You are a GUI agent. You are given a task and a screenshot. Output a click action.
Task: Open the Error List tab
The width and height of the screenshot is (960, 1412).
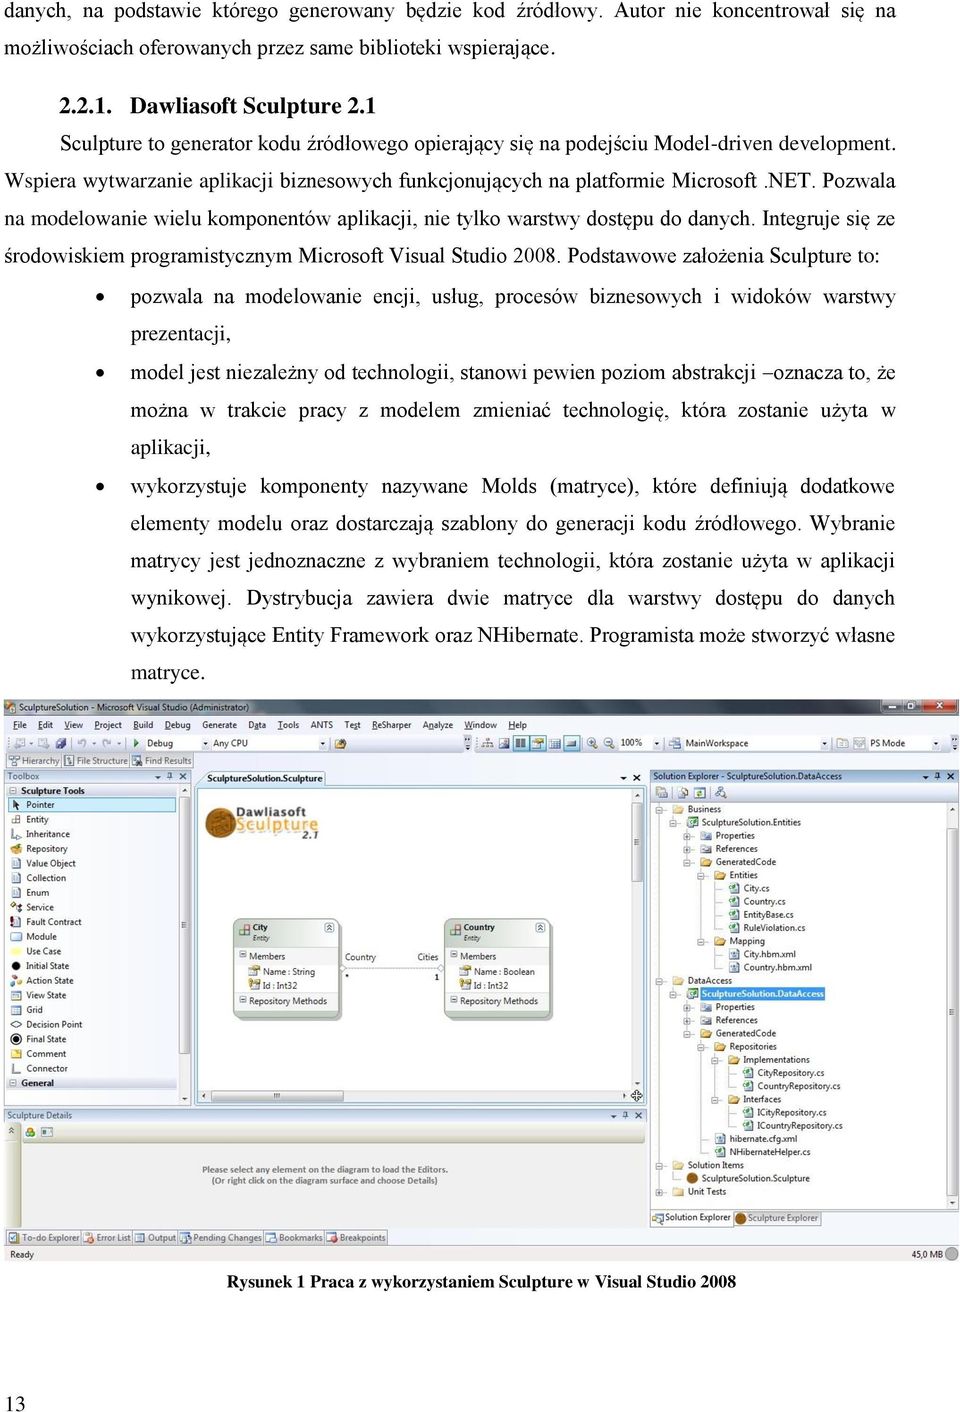(x=107, y=1238)
